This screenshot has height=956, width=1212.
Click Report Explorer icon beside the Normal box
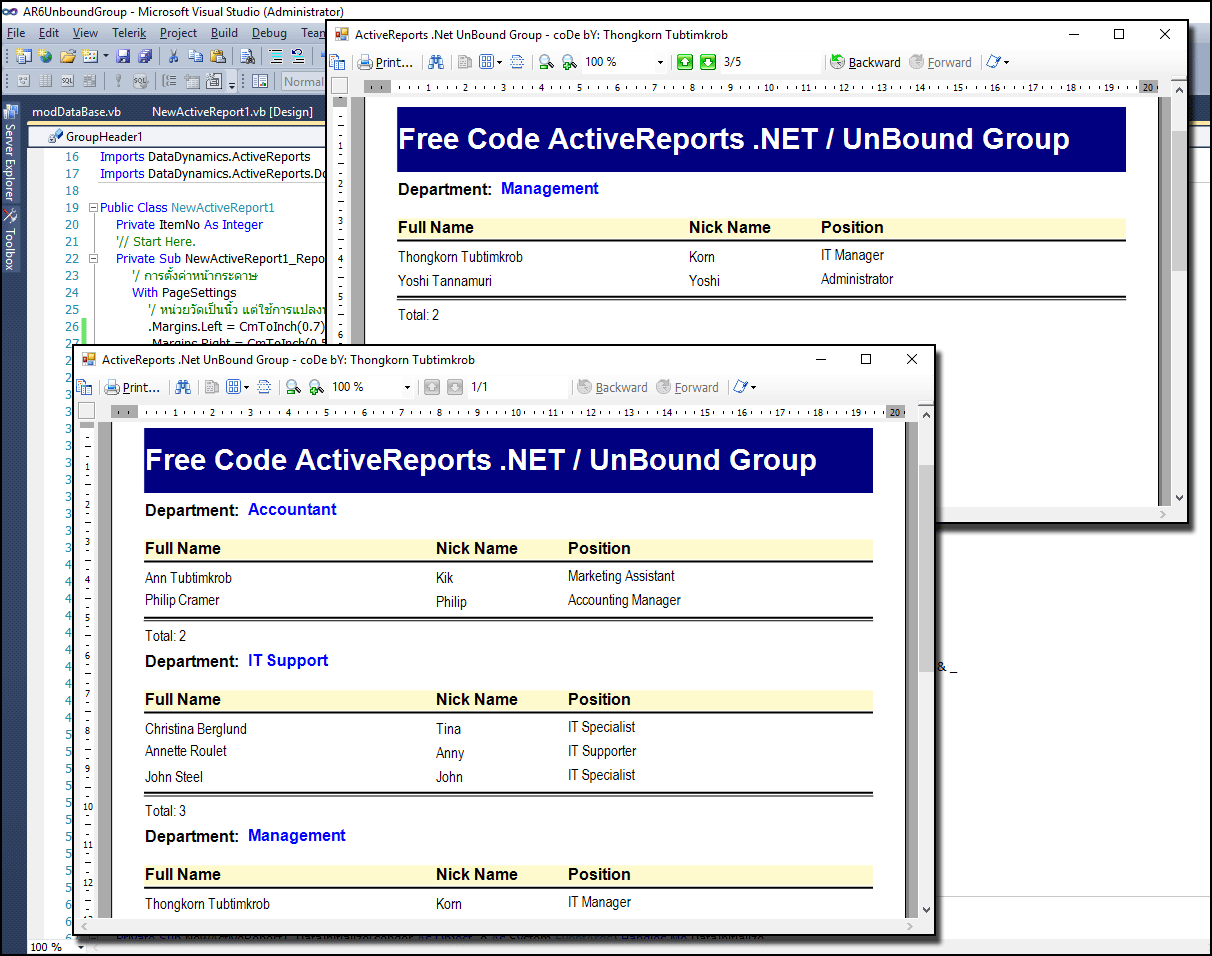click(x=260, y=81)
